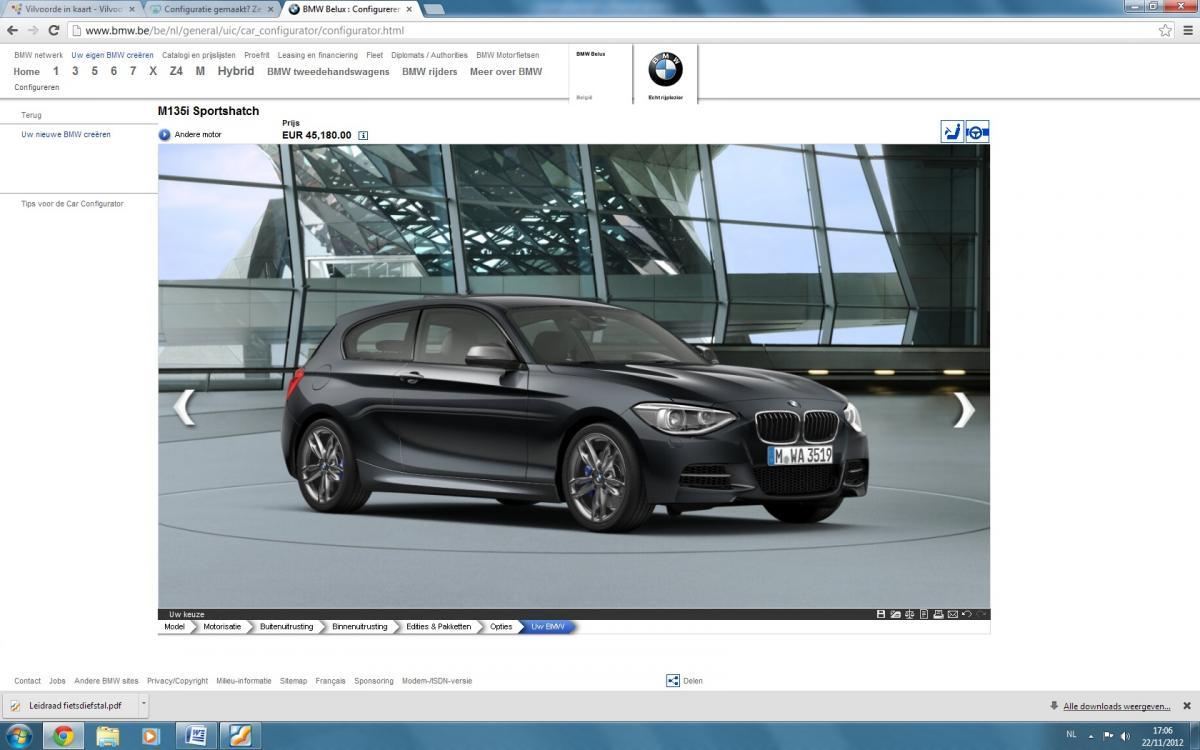Click the configuration summary document icon
1200x750 pixels.
pyautogui.click(x=924, y=614)
